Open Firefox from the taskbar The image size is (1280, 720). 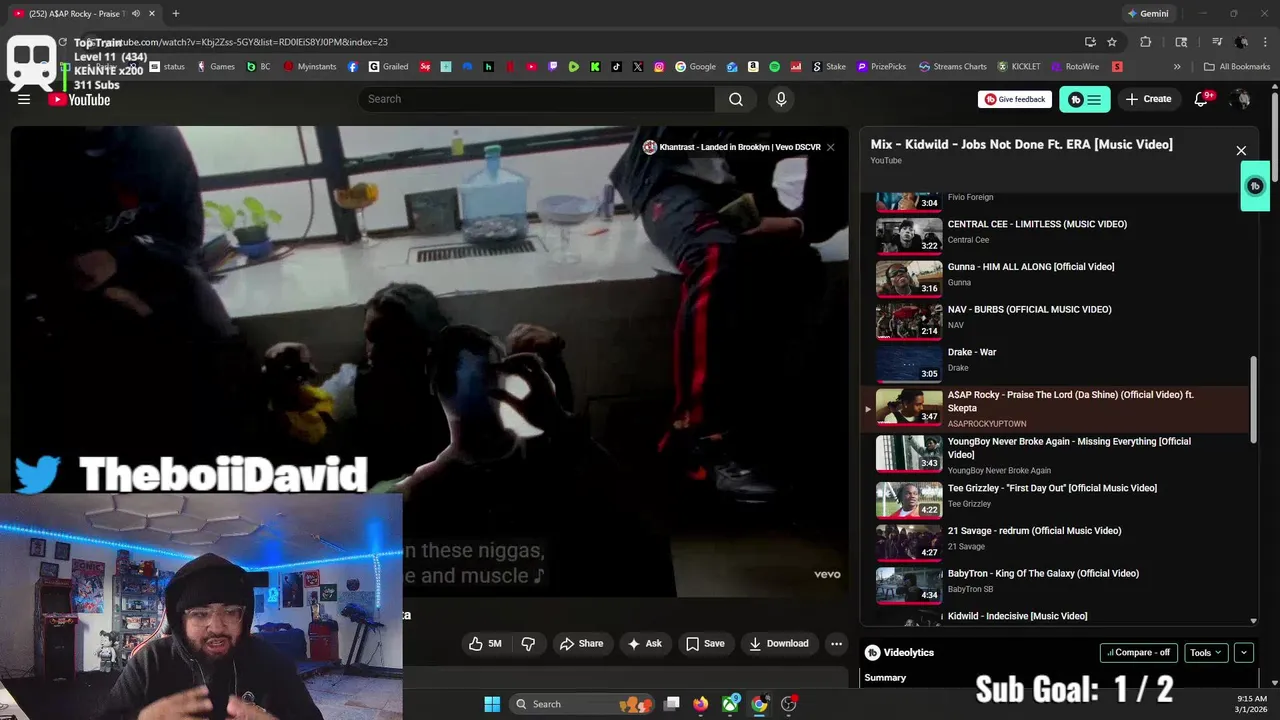tap(701, 704)
